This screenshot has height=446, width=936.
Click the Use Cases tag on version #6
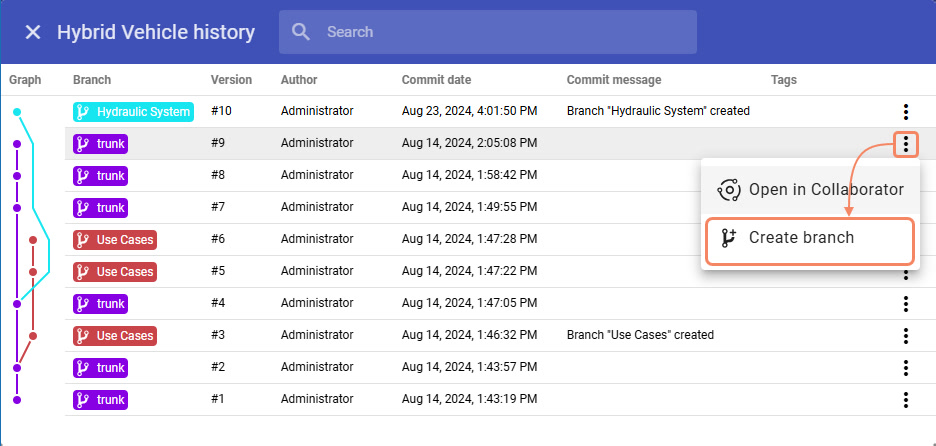pyautogui.click(x=115, y=240)
